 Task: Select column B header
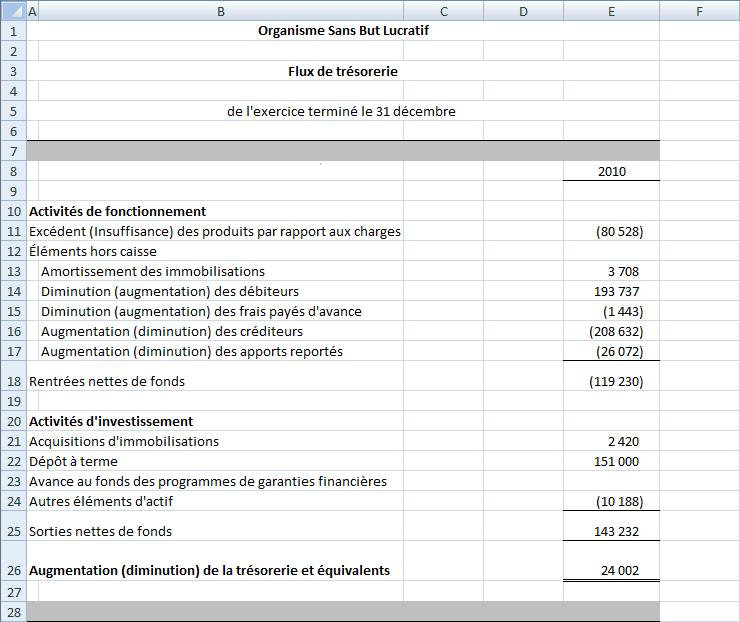pyautogui.click(x=220, y=11)
